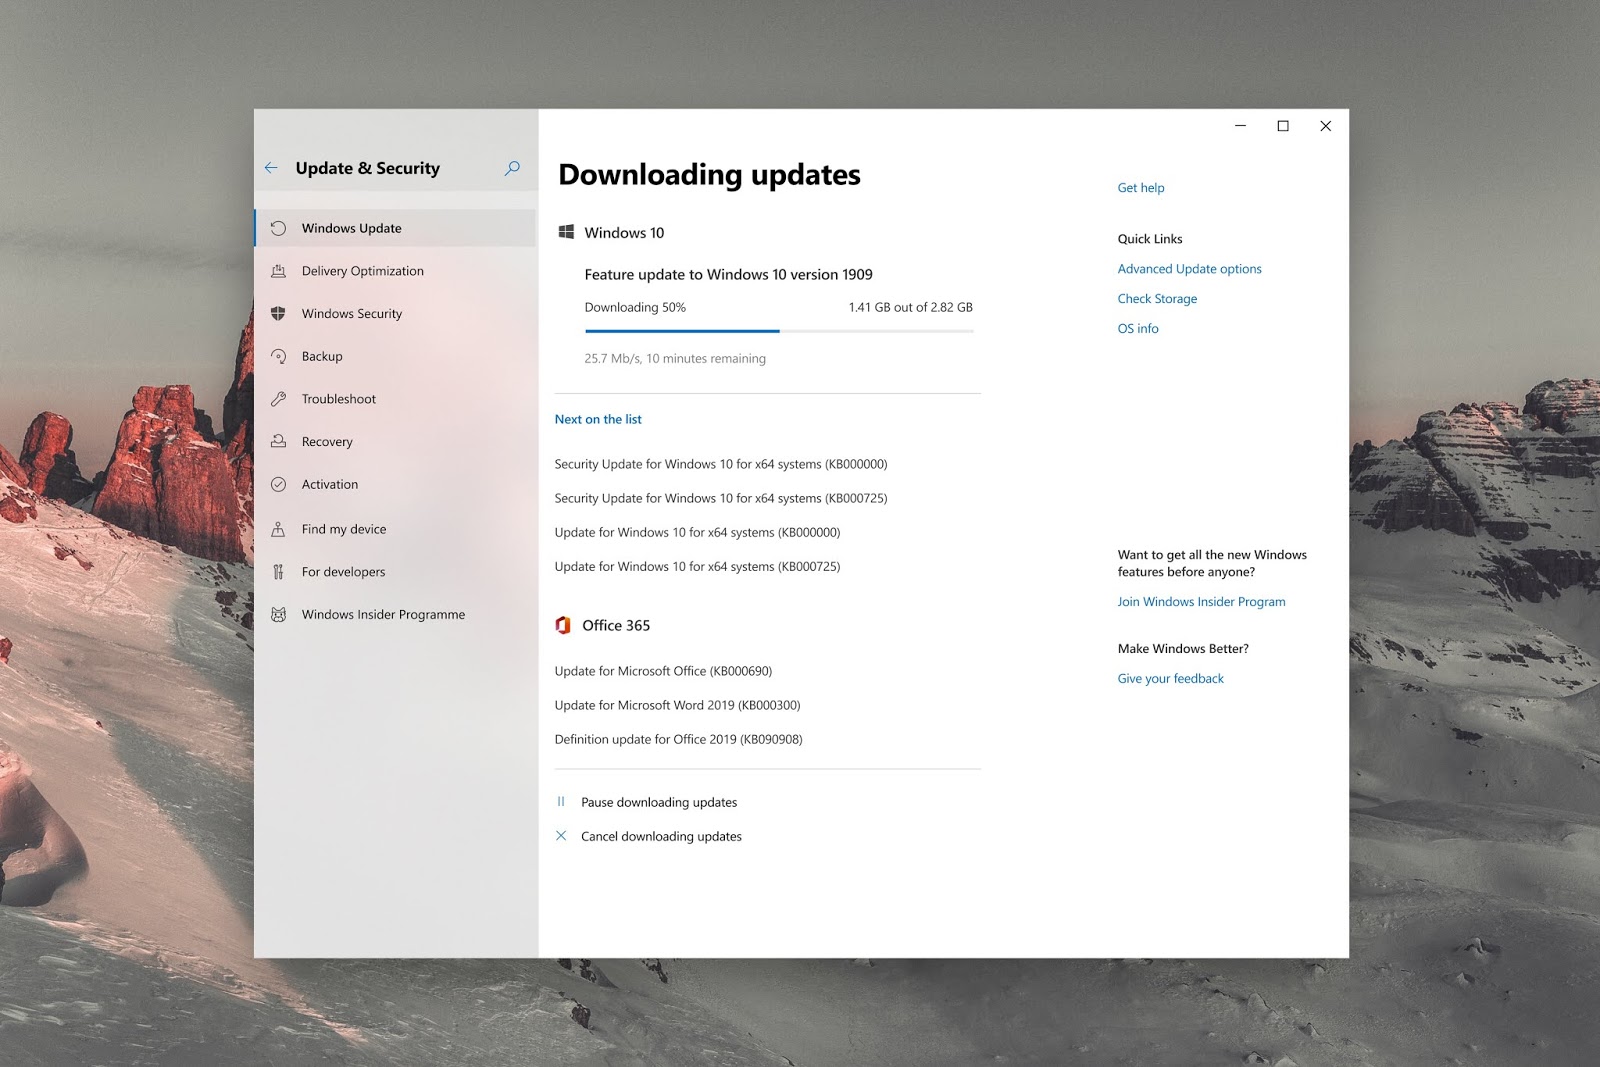Viewport: 1600px width, 1067px height.
Task: Click the Check Storage link
Action: (1157, 299)
